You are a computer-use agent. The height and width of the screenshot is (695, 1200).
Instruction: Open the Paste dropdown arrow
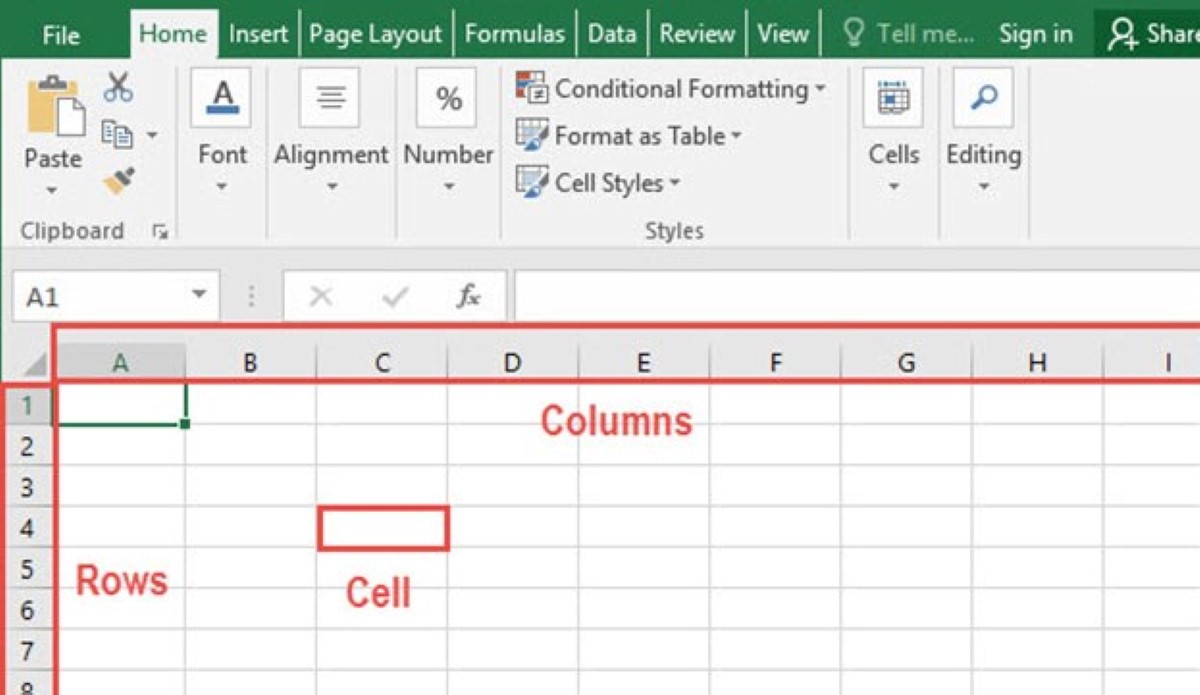[x=52, y=190]
